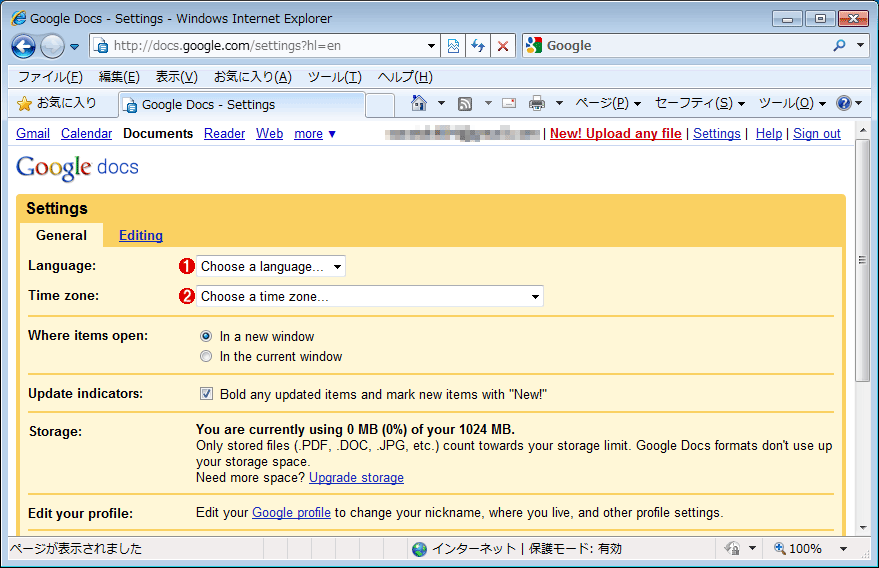The height and width of the screenshot is (568, 879).
Task: Open the Choose a time zone dropdown
Action: tap(370, 296)
